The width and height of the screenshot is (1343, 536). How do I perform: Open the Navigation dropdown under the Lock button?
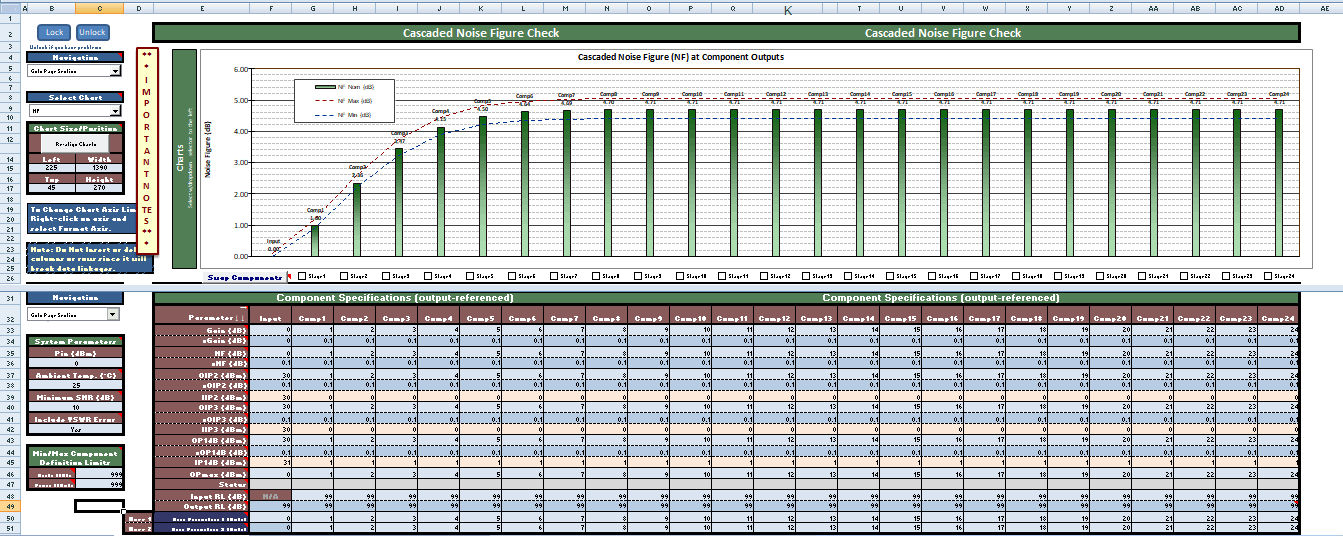point(115,71)
